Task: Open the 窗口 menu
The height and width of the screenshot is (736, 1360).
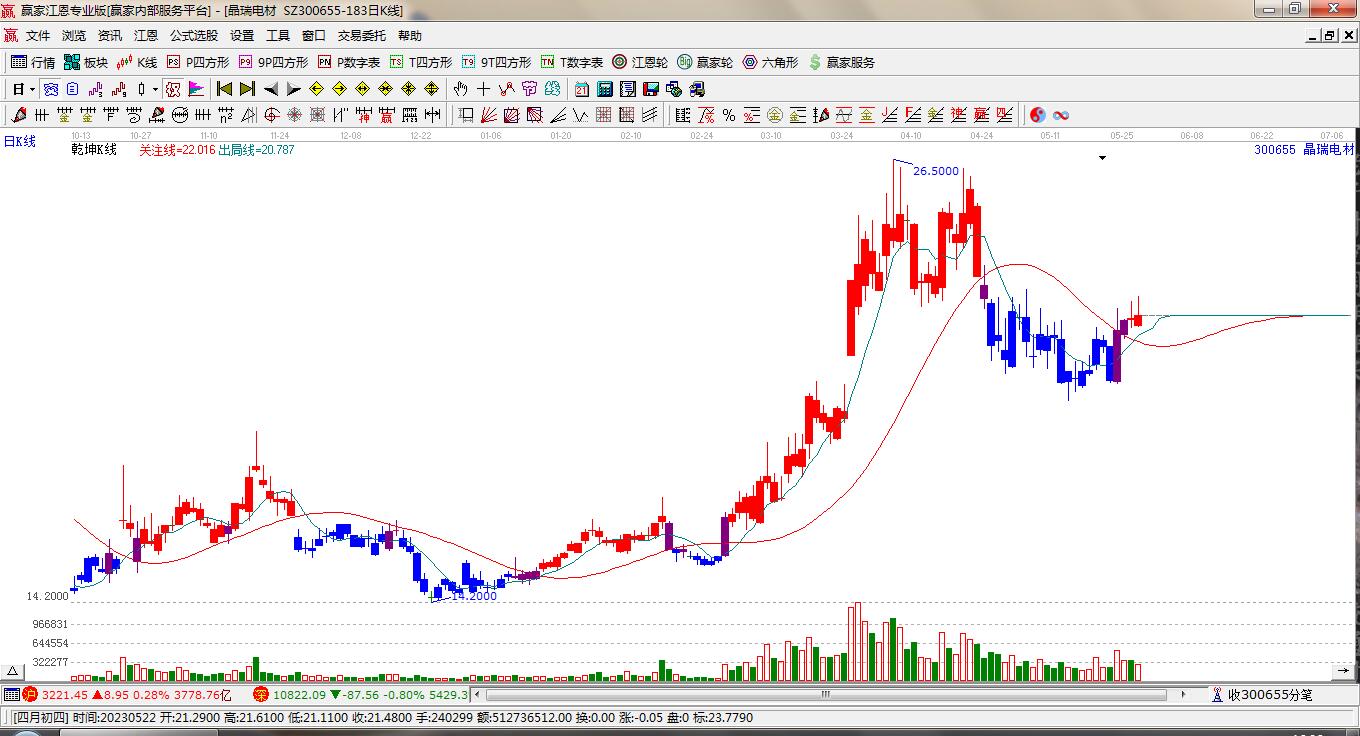Action: pyautogui.click(x=314, y=36)
